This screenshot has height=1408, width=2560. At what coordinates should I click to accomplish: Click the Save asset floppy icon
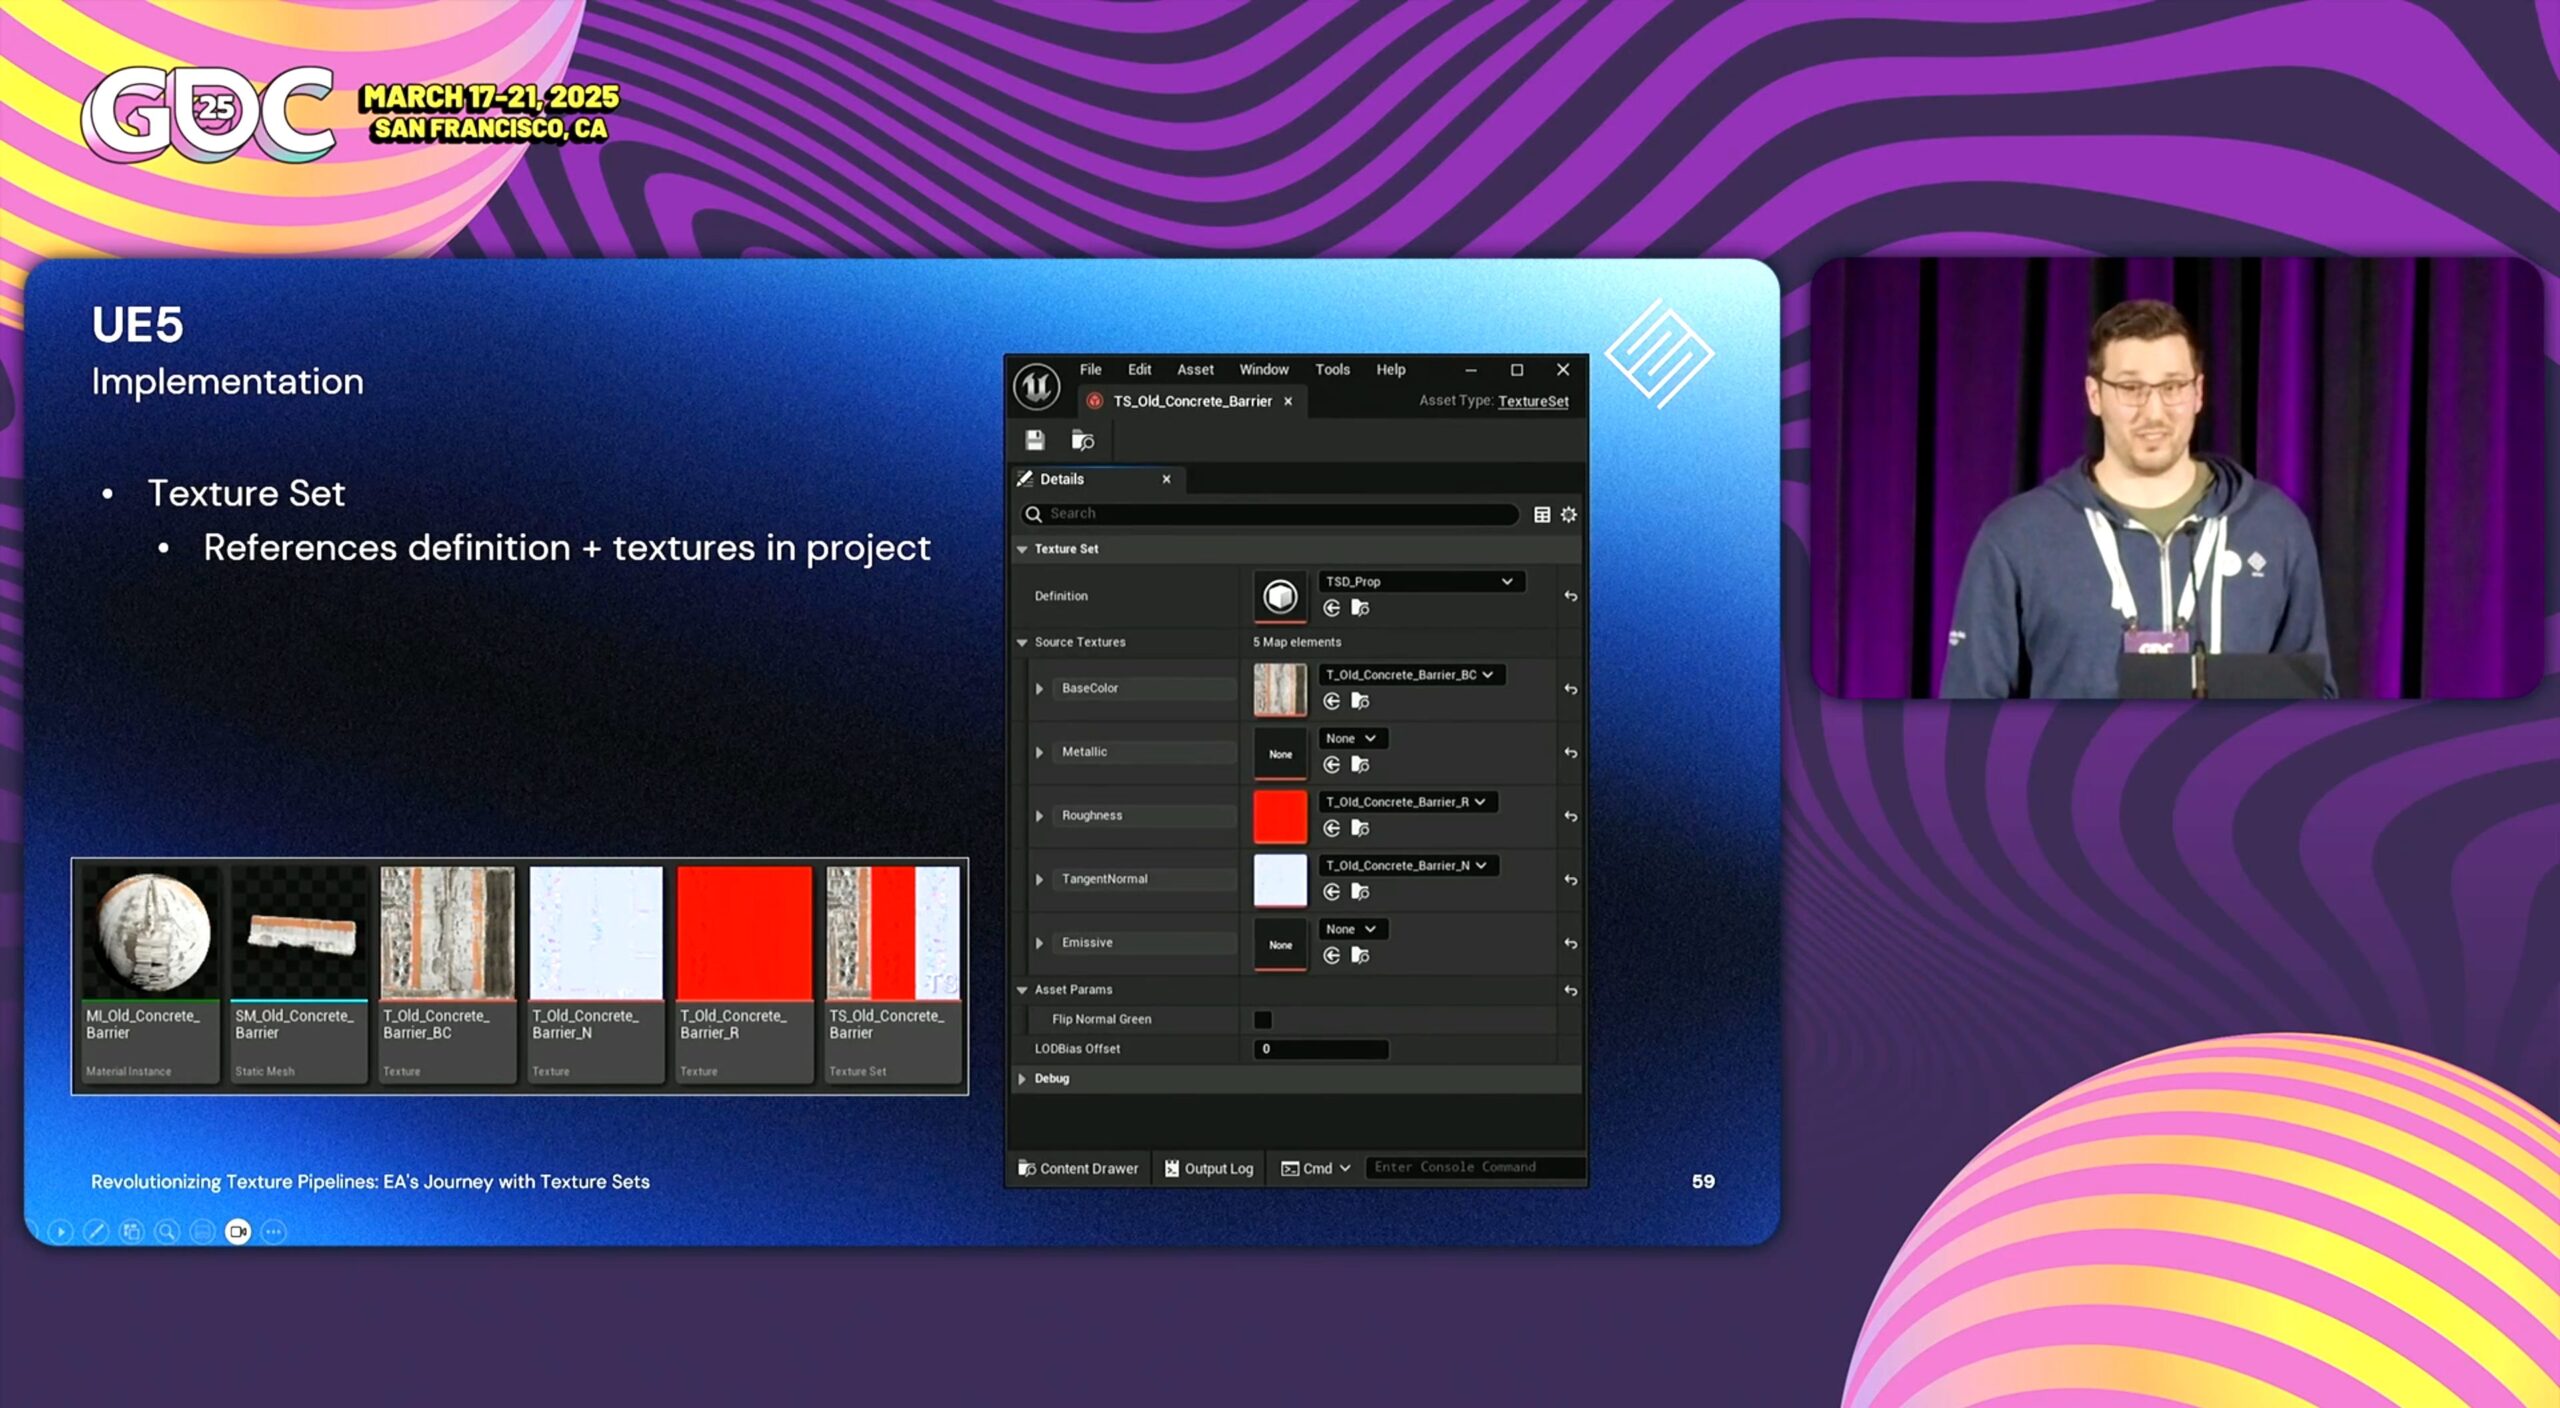pos(1035,440)
